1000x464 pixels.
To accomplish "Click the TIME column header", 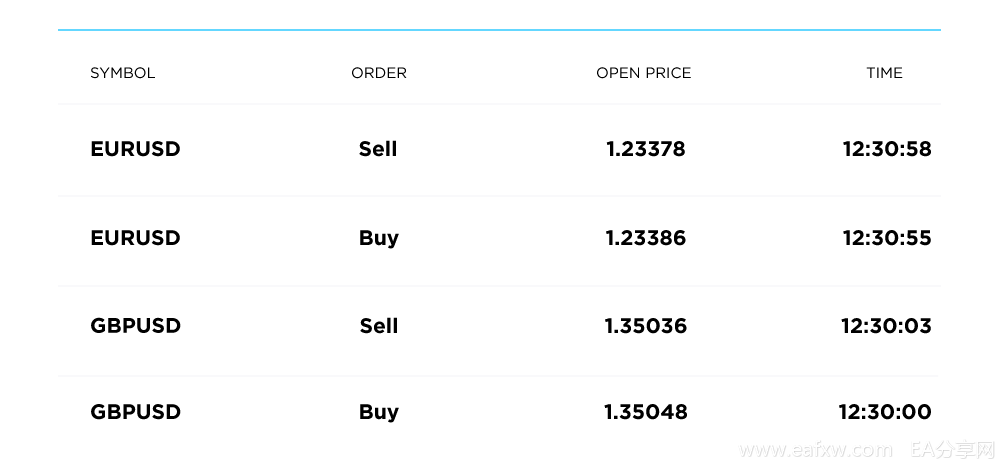I will pos(885,73).
